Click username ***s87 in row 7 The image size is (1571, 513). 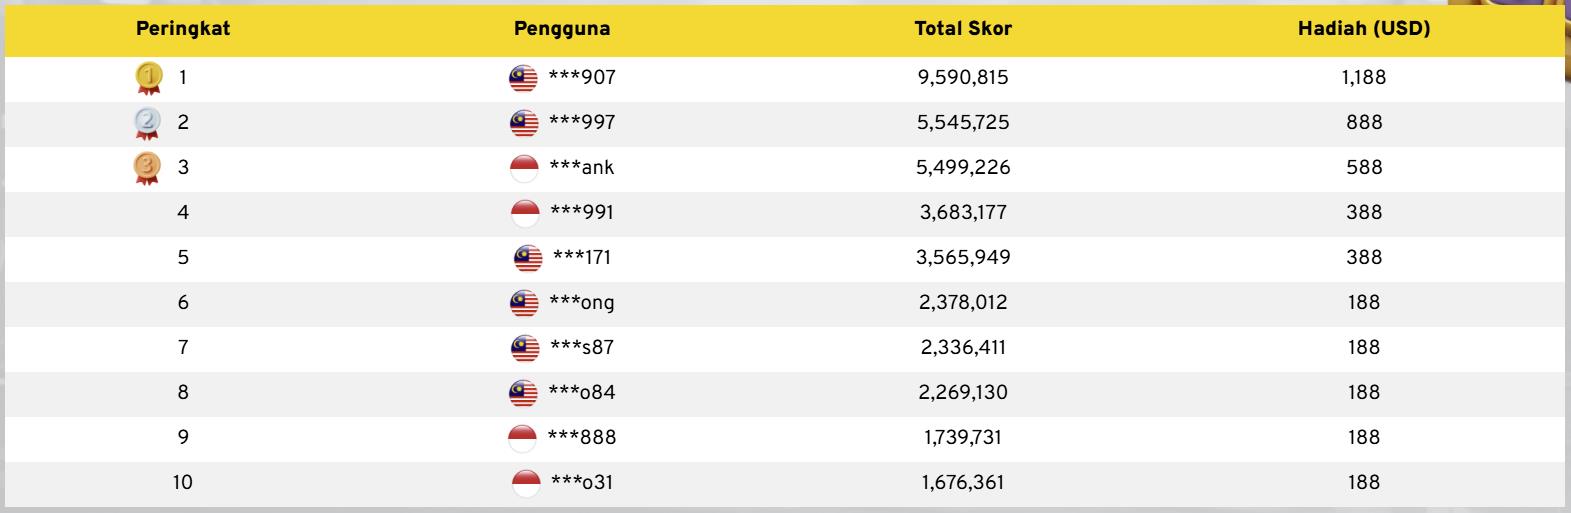point(582,348)
